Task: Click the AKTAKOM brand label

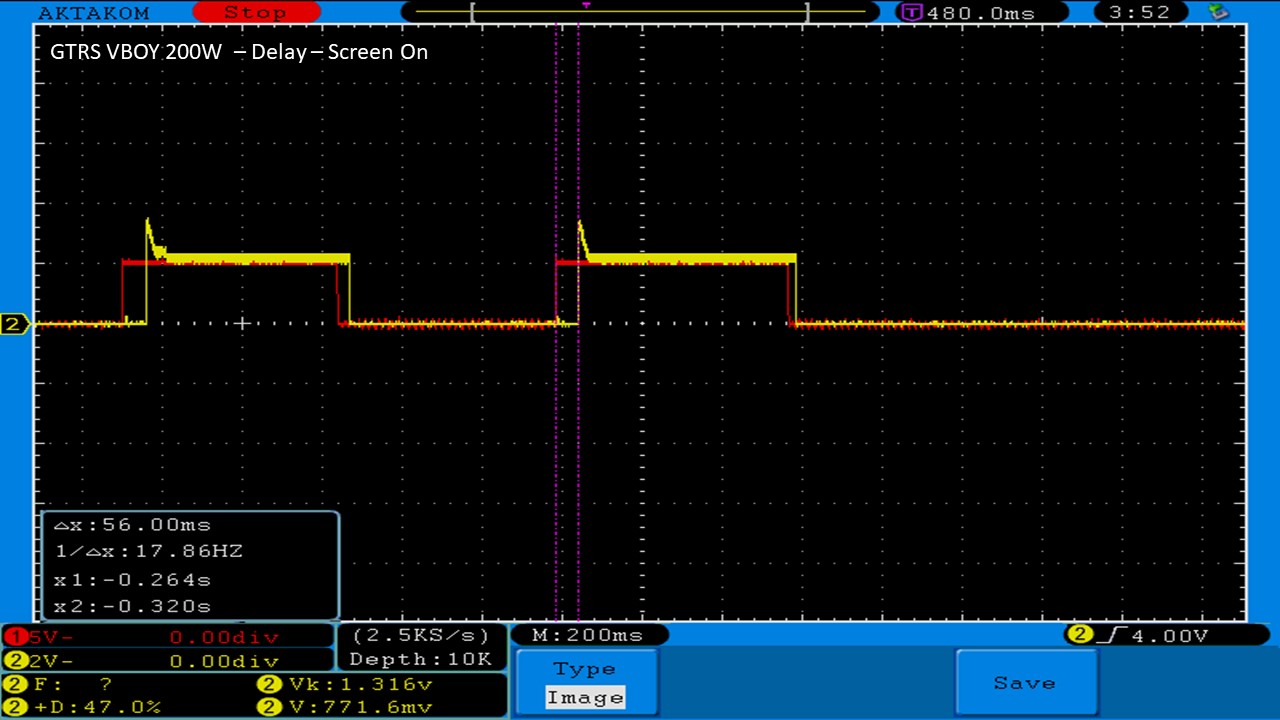Action: [x=94, y=13]
